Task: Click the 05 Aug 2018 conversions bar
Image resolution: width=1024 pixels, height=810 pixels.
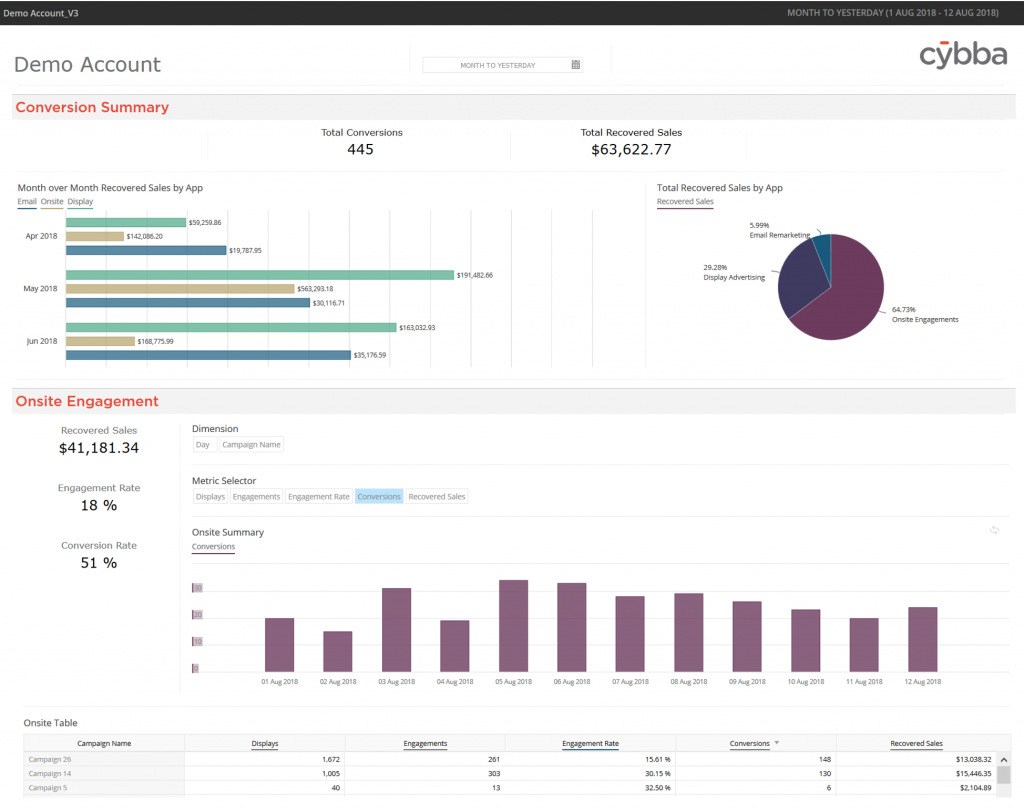Action: coord(513,626)
